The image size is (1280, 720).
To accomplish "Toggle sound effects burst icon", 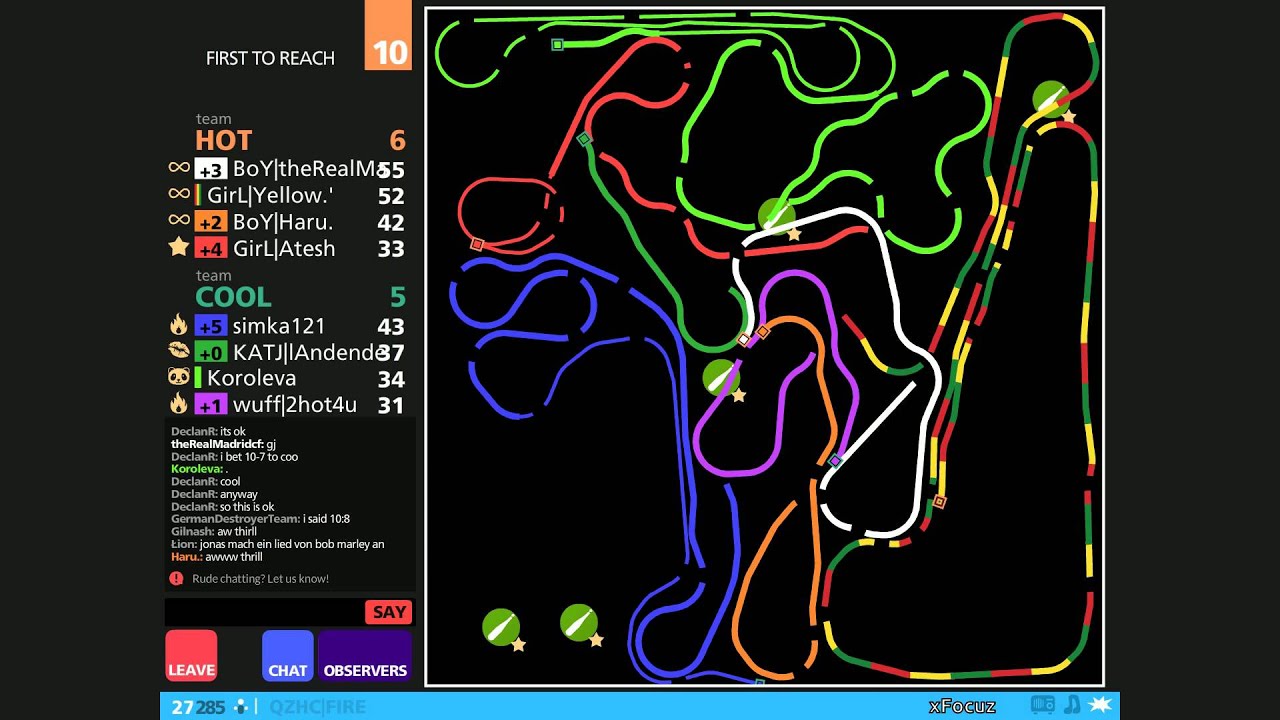I will (1101, 705).
